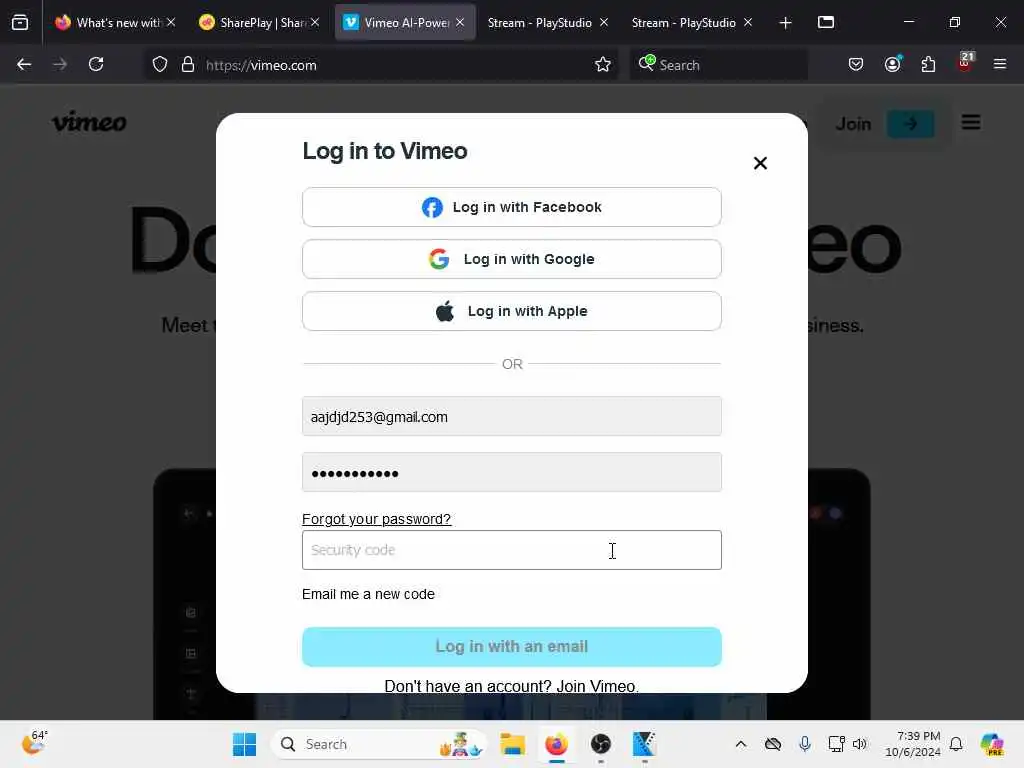Open the Firefox View icon

click(20, 23)
